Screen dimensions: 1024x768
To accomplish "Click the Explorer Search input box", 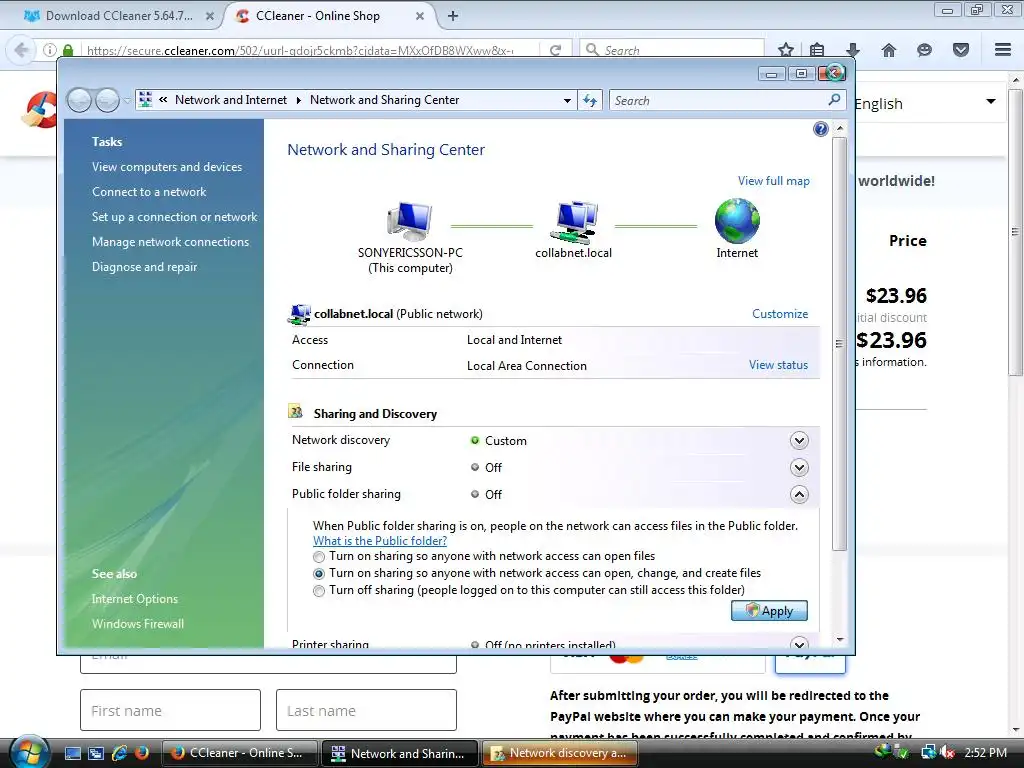I will click(718, 101).
